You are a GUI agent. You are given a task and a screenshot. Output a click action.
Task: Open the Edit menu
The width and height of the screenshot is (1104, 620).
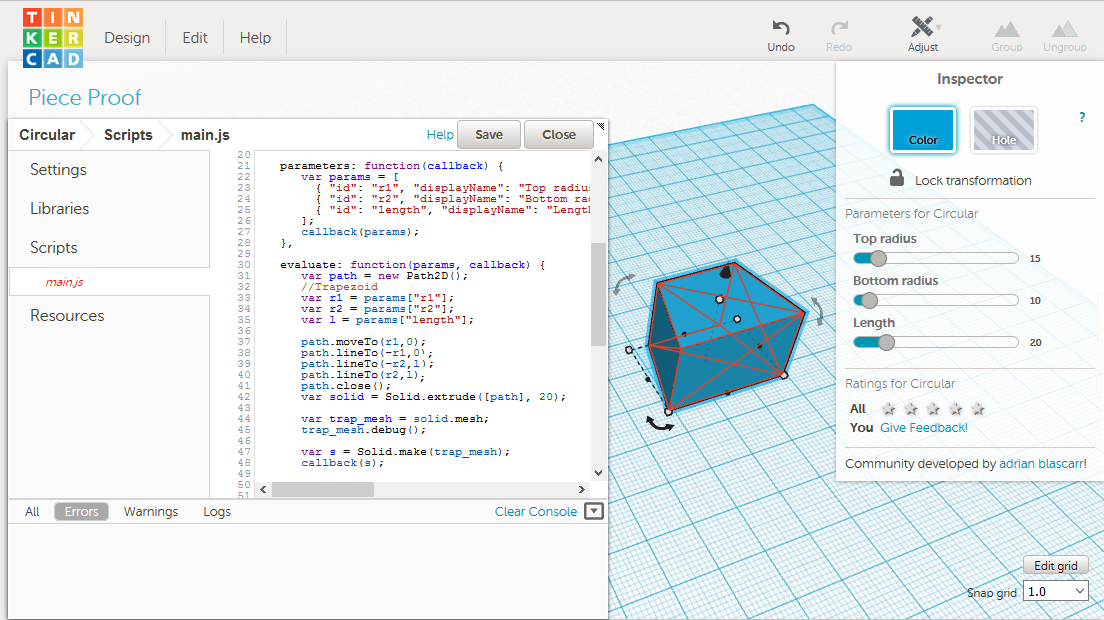[x=195, y=38]
